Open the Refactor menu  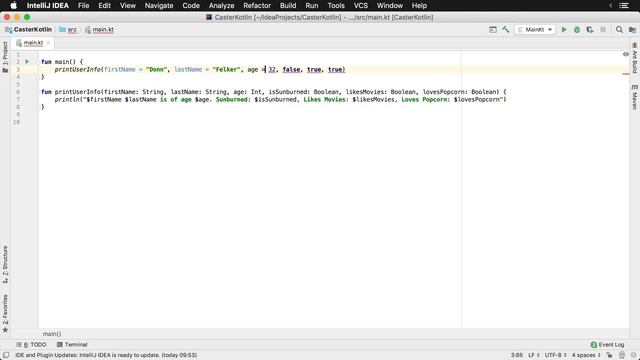(257, 6)
